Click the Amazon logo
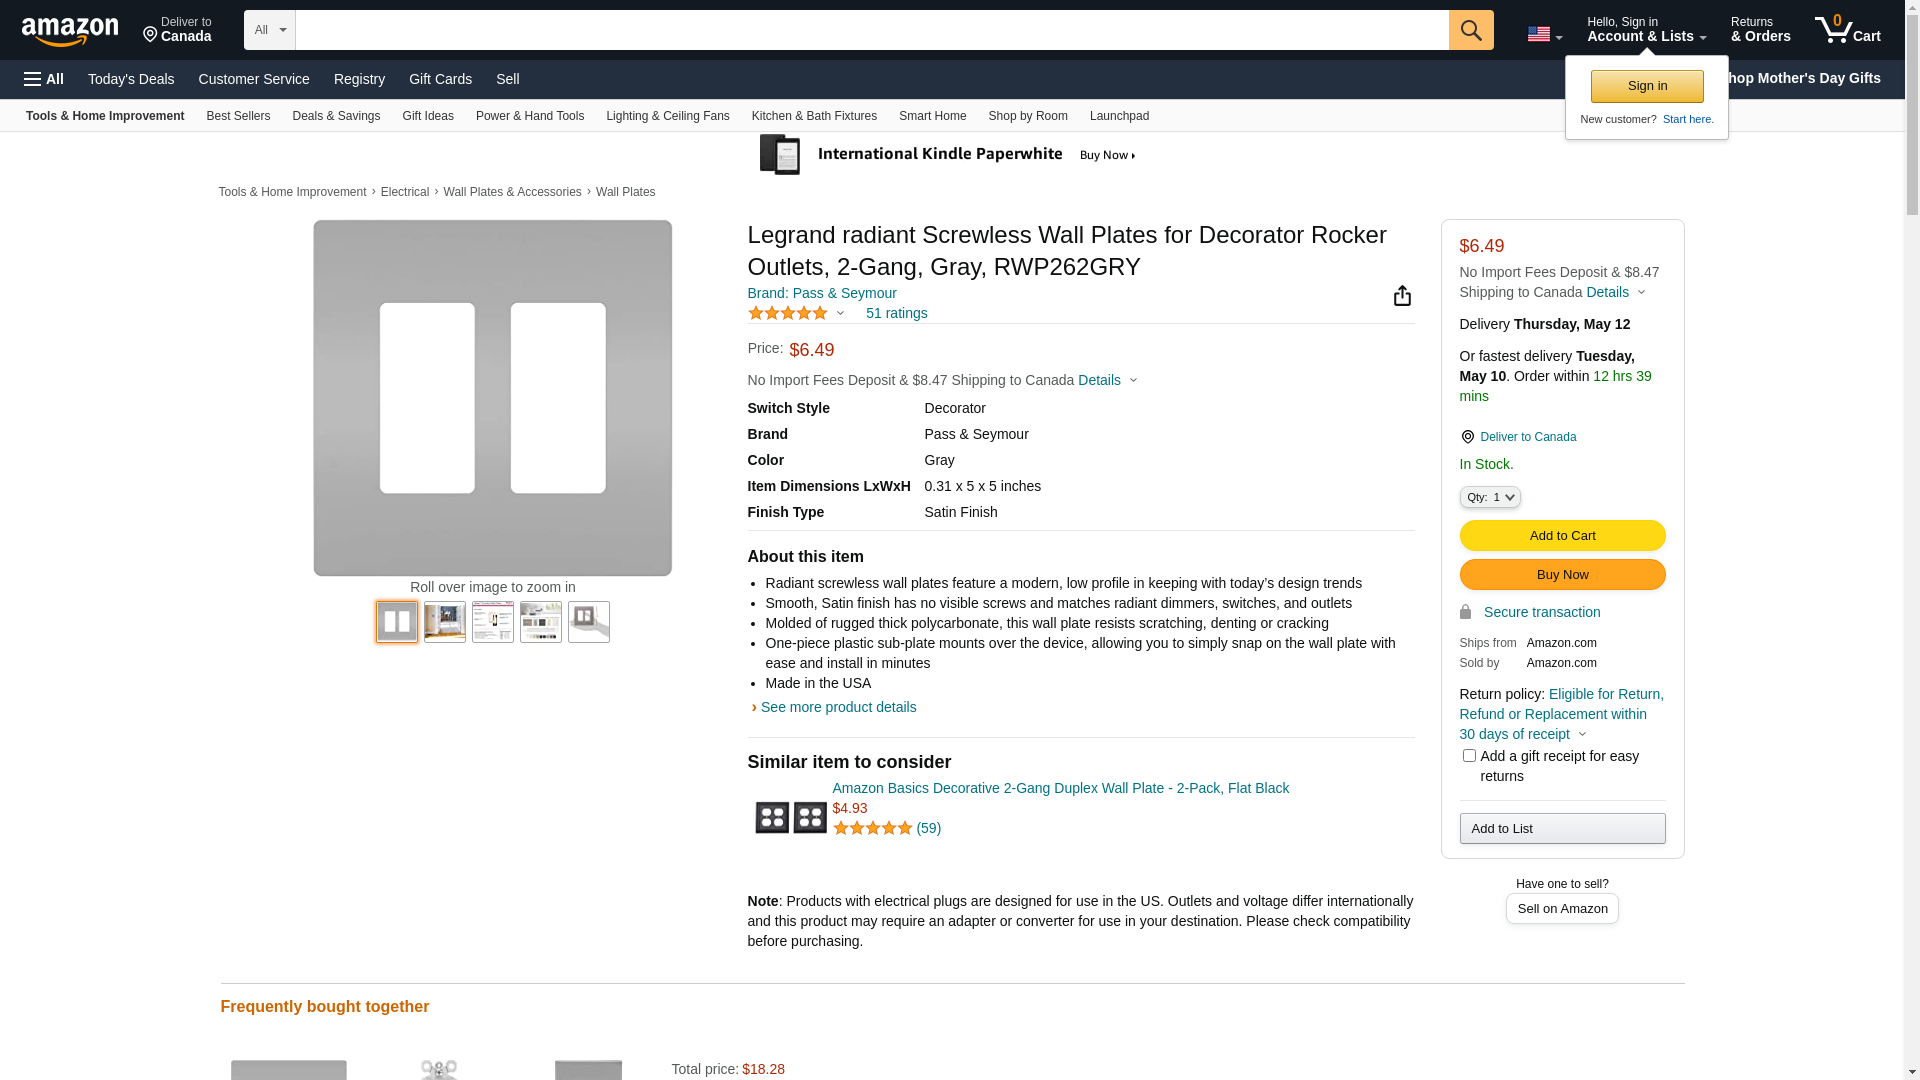Screen dimensions: 1920x1080 70,32
